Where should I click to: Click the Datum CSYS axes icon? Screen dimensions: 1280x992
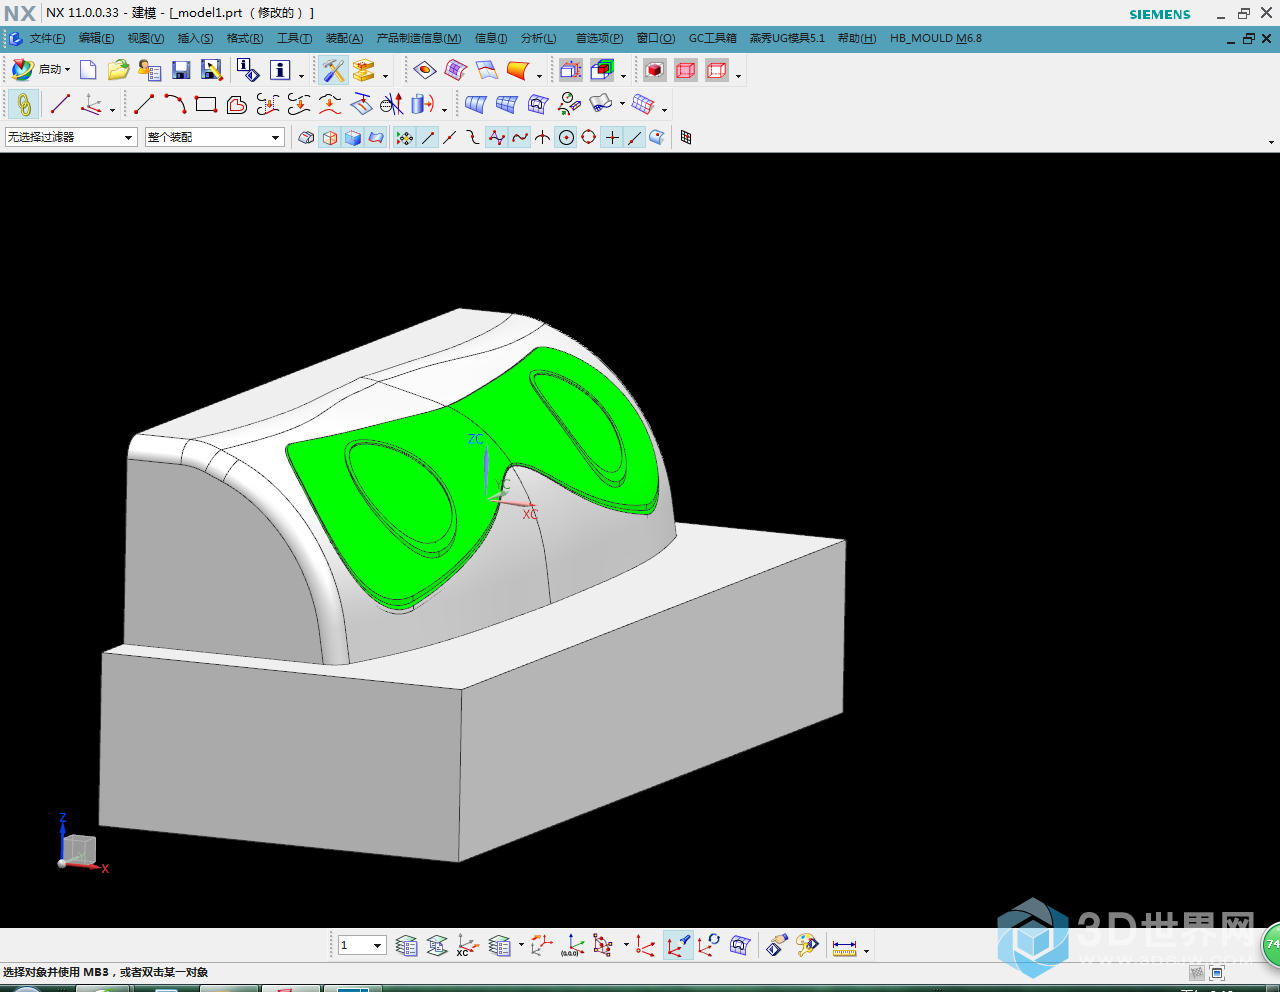tap(91, 104)
